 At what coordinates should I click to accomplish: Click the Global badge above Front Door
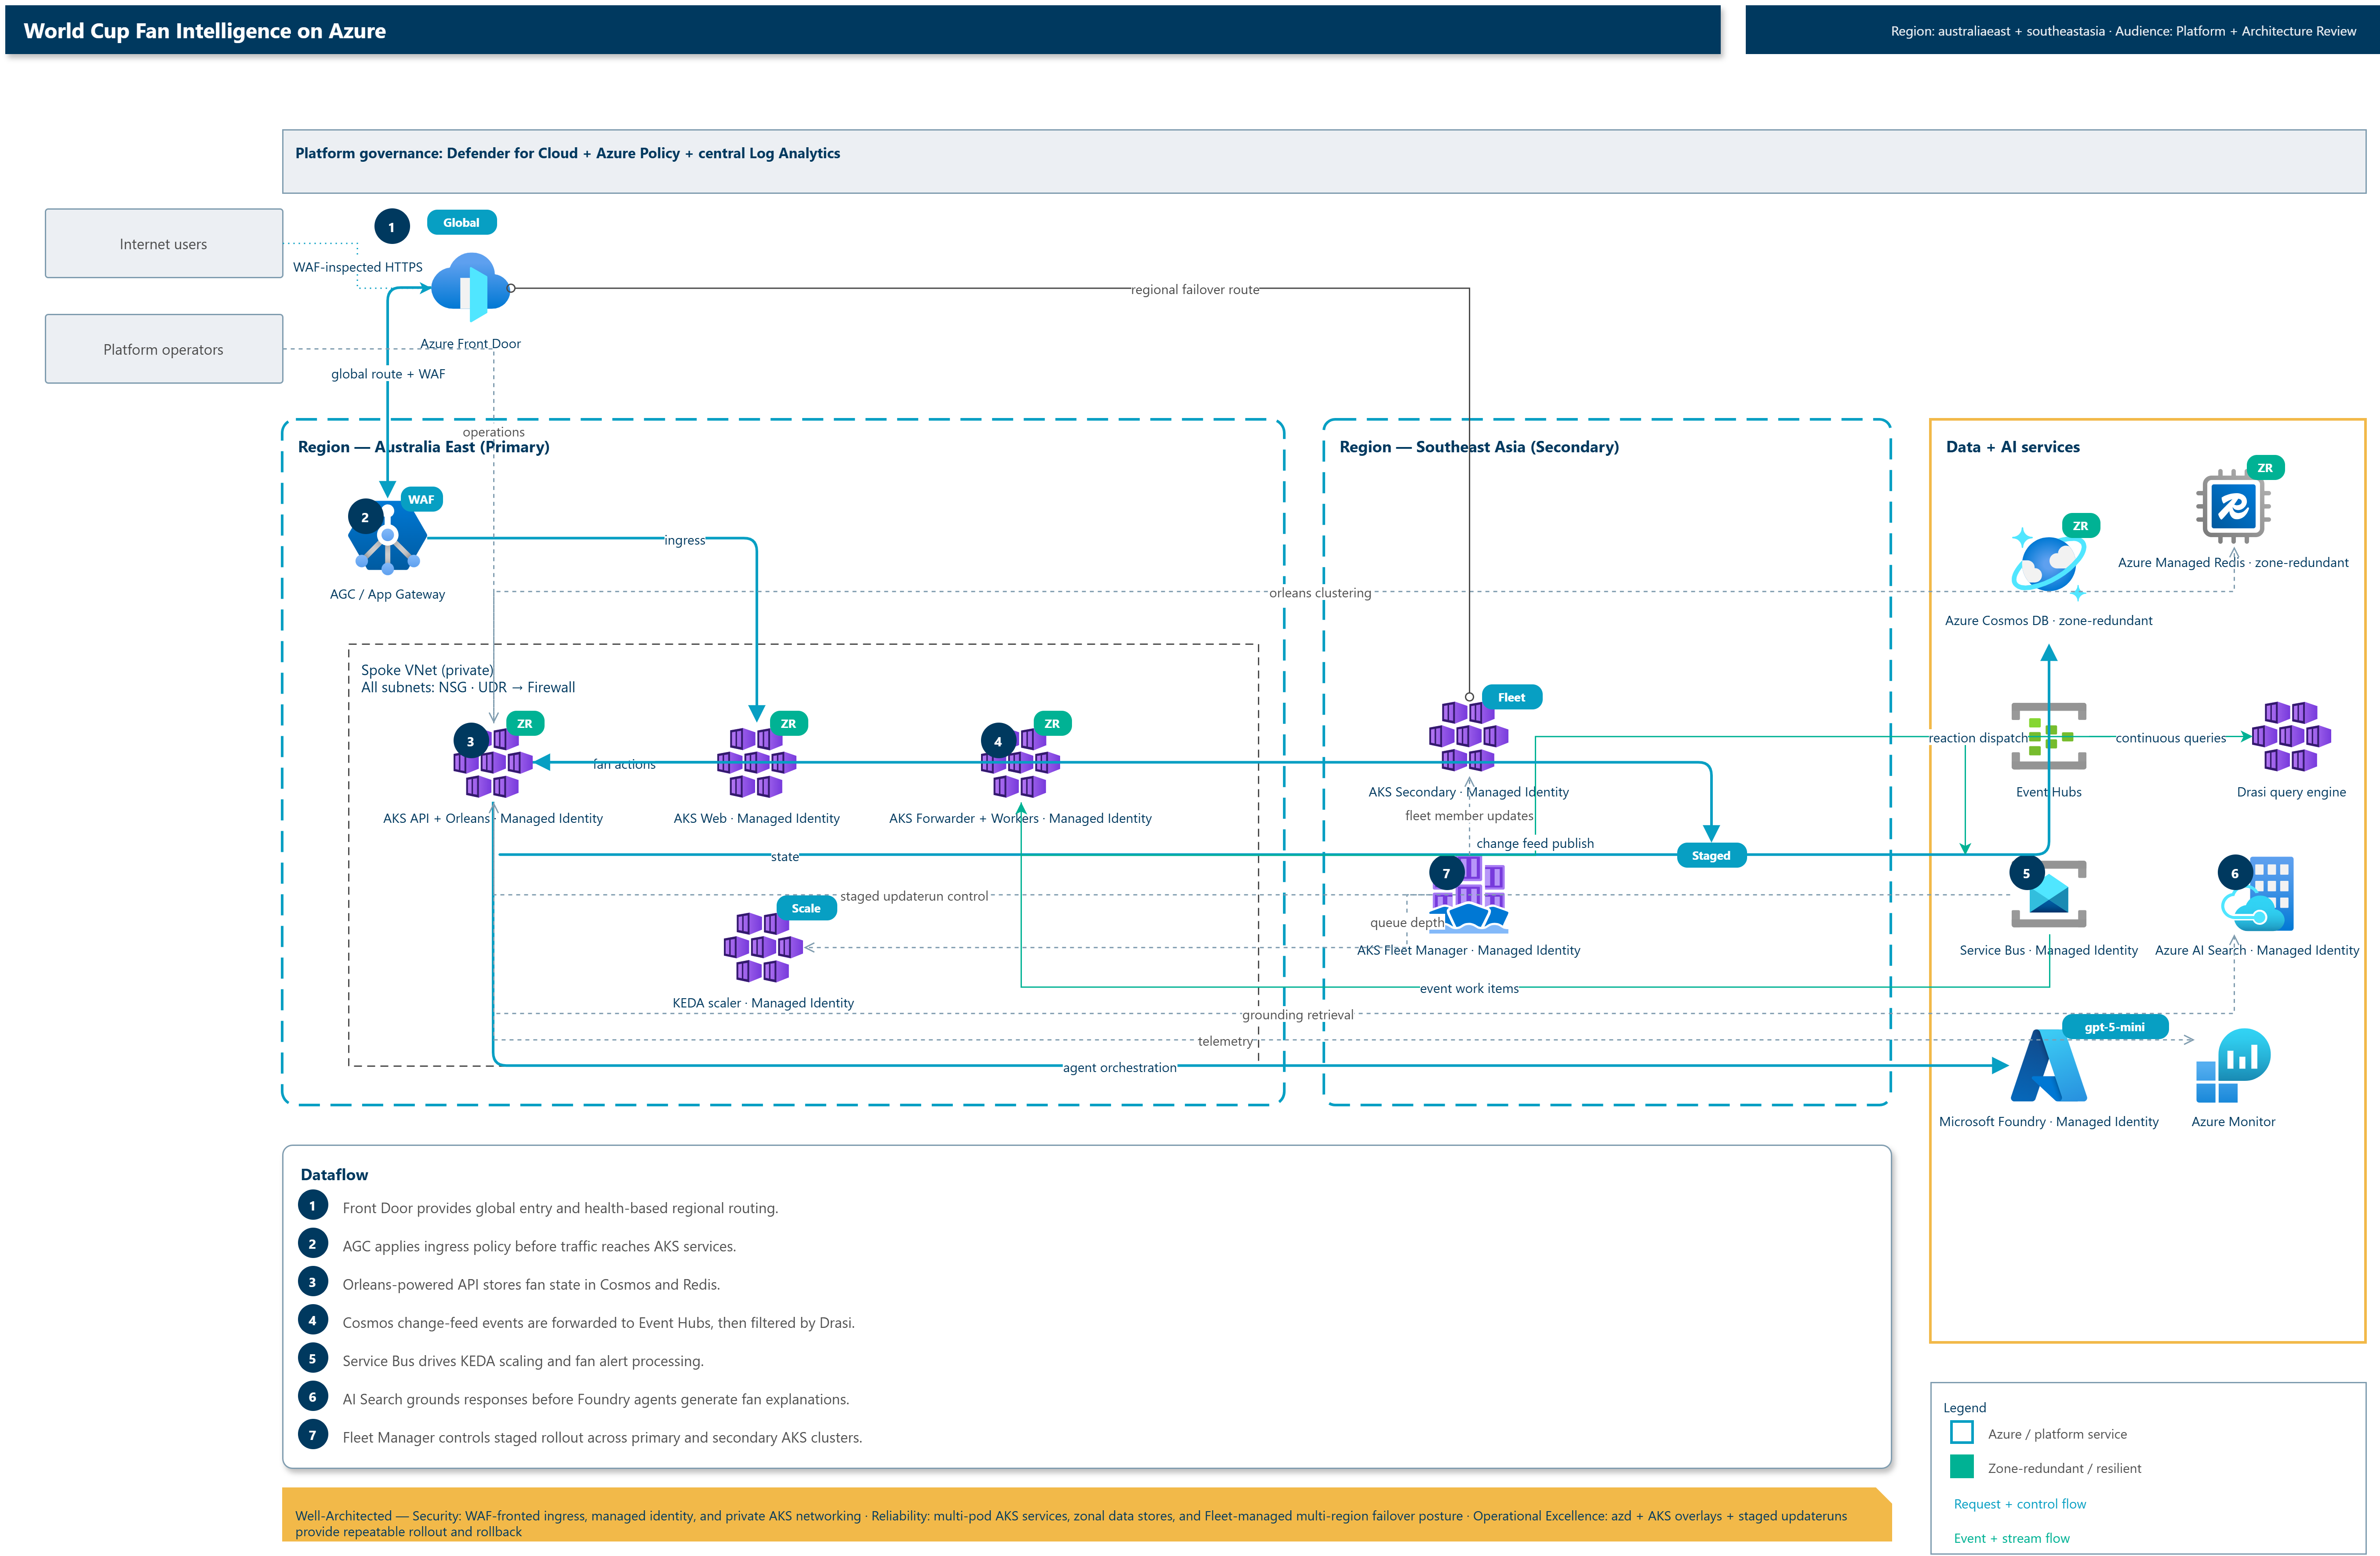(461, 222)
